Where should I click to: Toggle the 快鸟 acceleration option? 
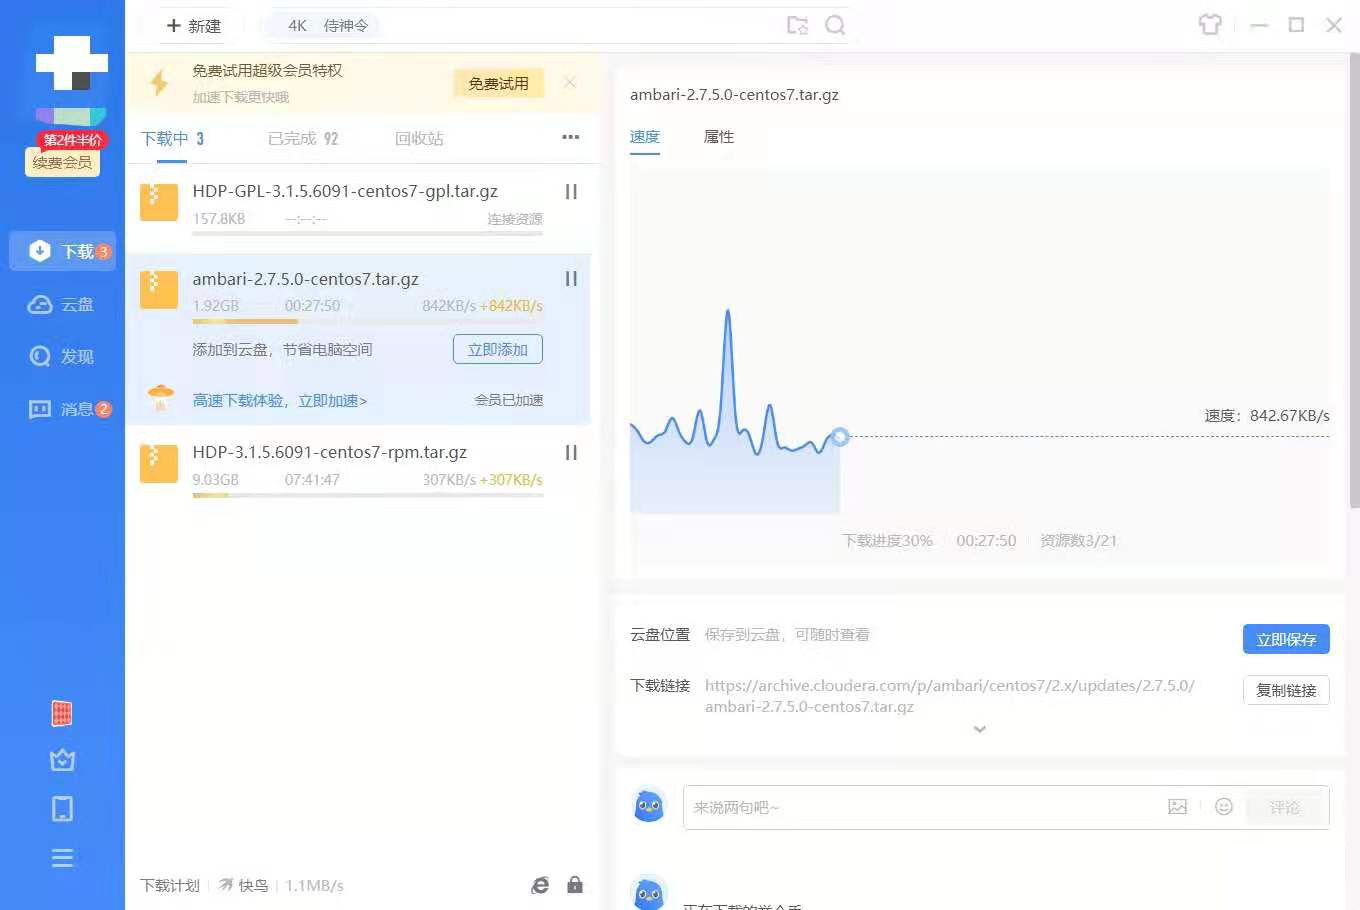243,885
